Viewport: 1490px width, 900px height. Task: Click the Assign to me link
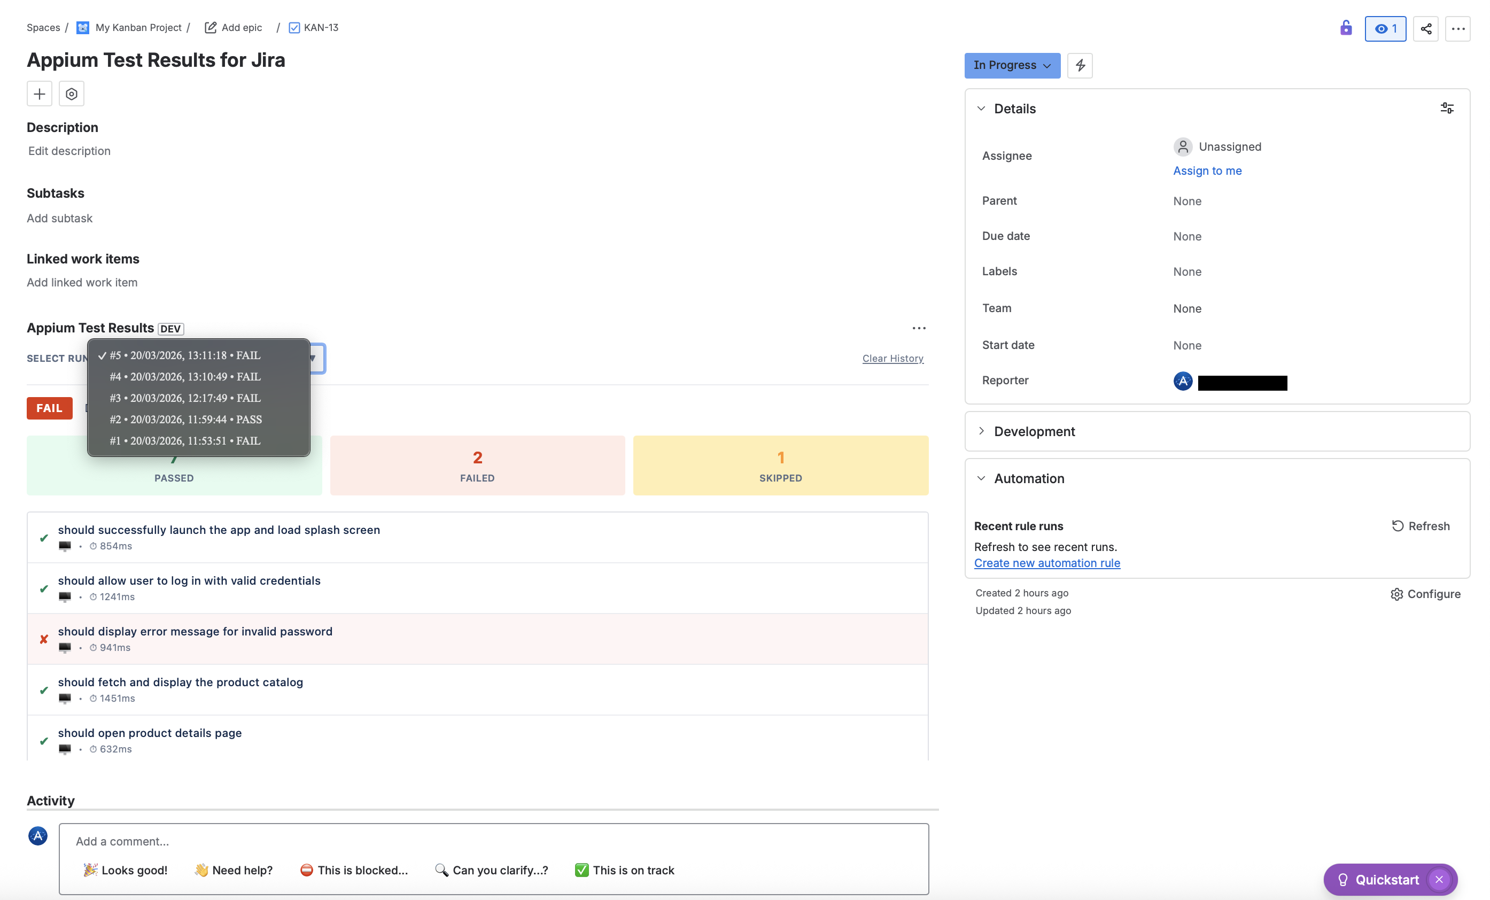[1207, 170]
